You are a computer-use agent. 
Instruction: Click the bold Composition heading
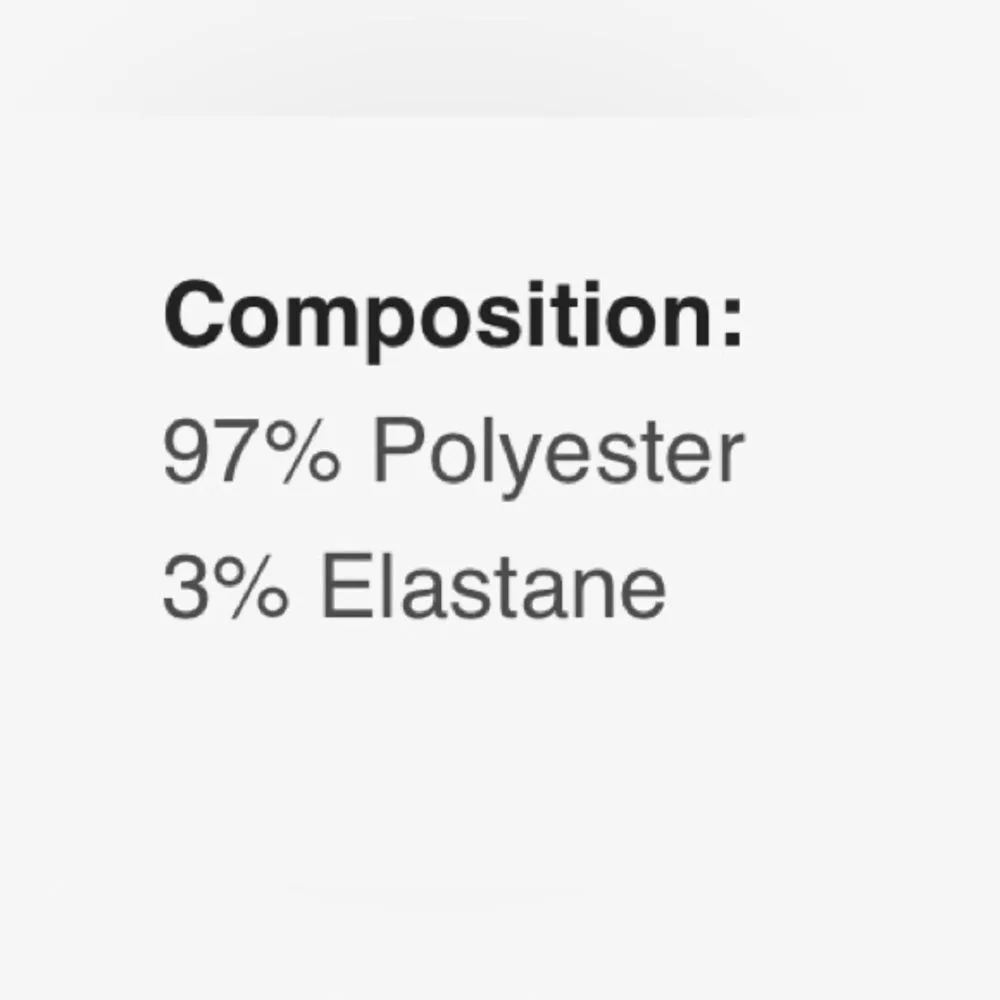pos(453,318)
